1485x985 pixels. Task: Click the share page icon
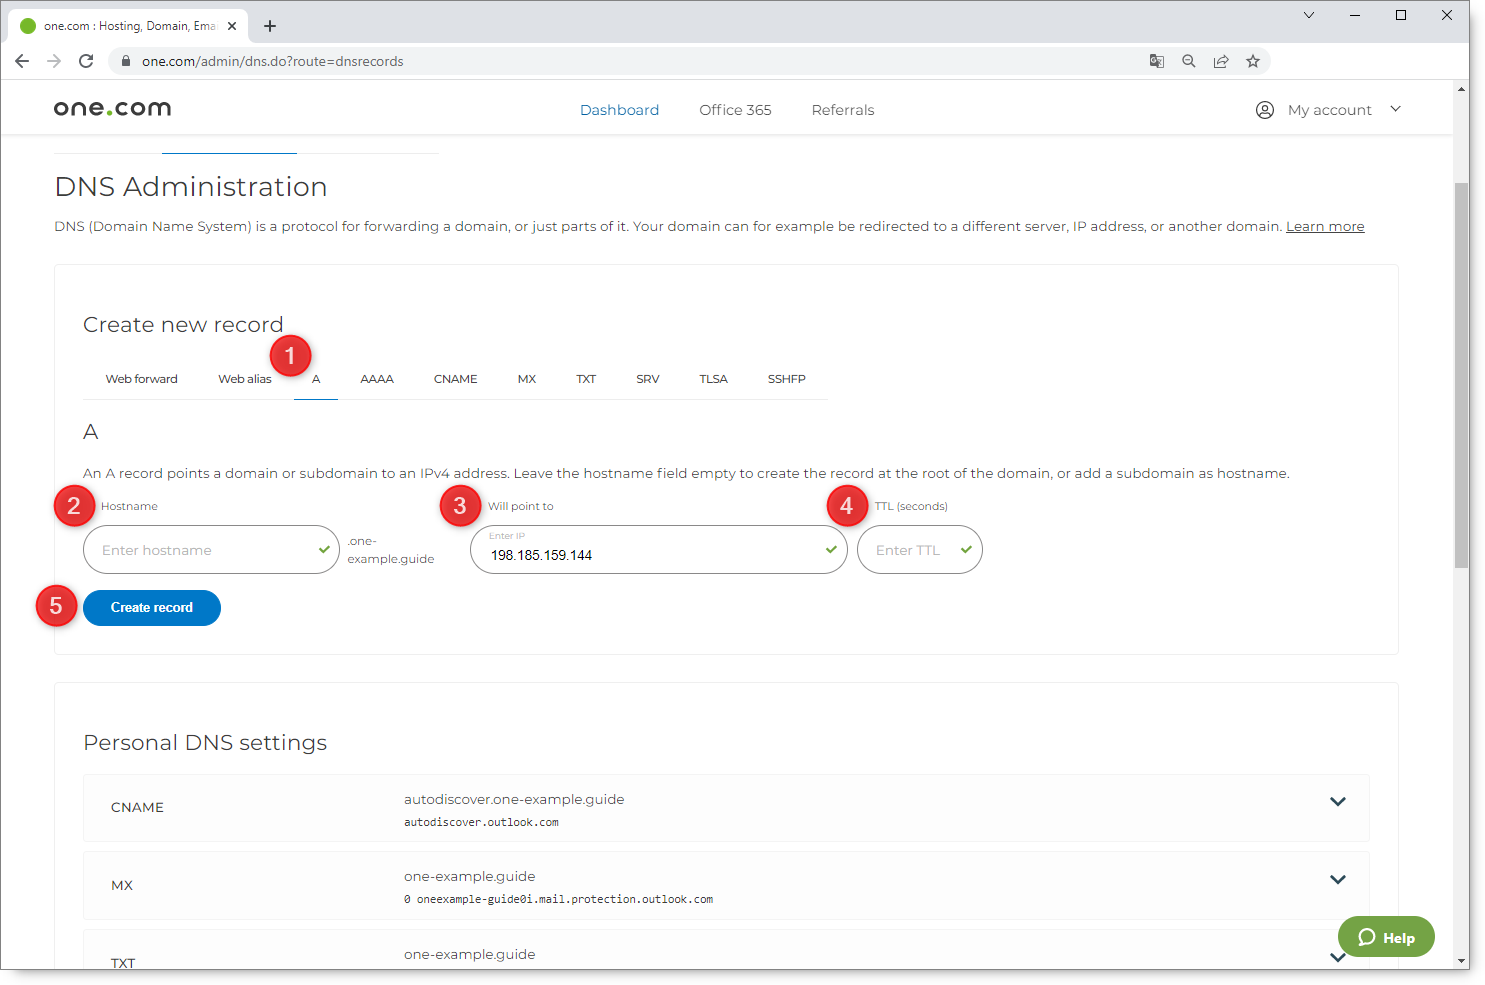click(1220, 61)
